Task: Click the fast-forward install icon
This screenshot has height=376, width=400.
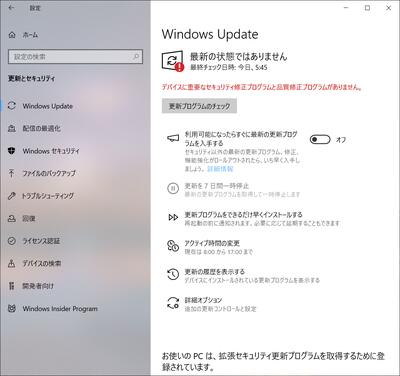Action: tap(173, 218)
